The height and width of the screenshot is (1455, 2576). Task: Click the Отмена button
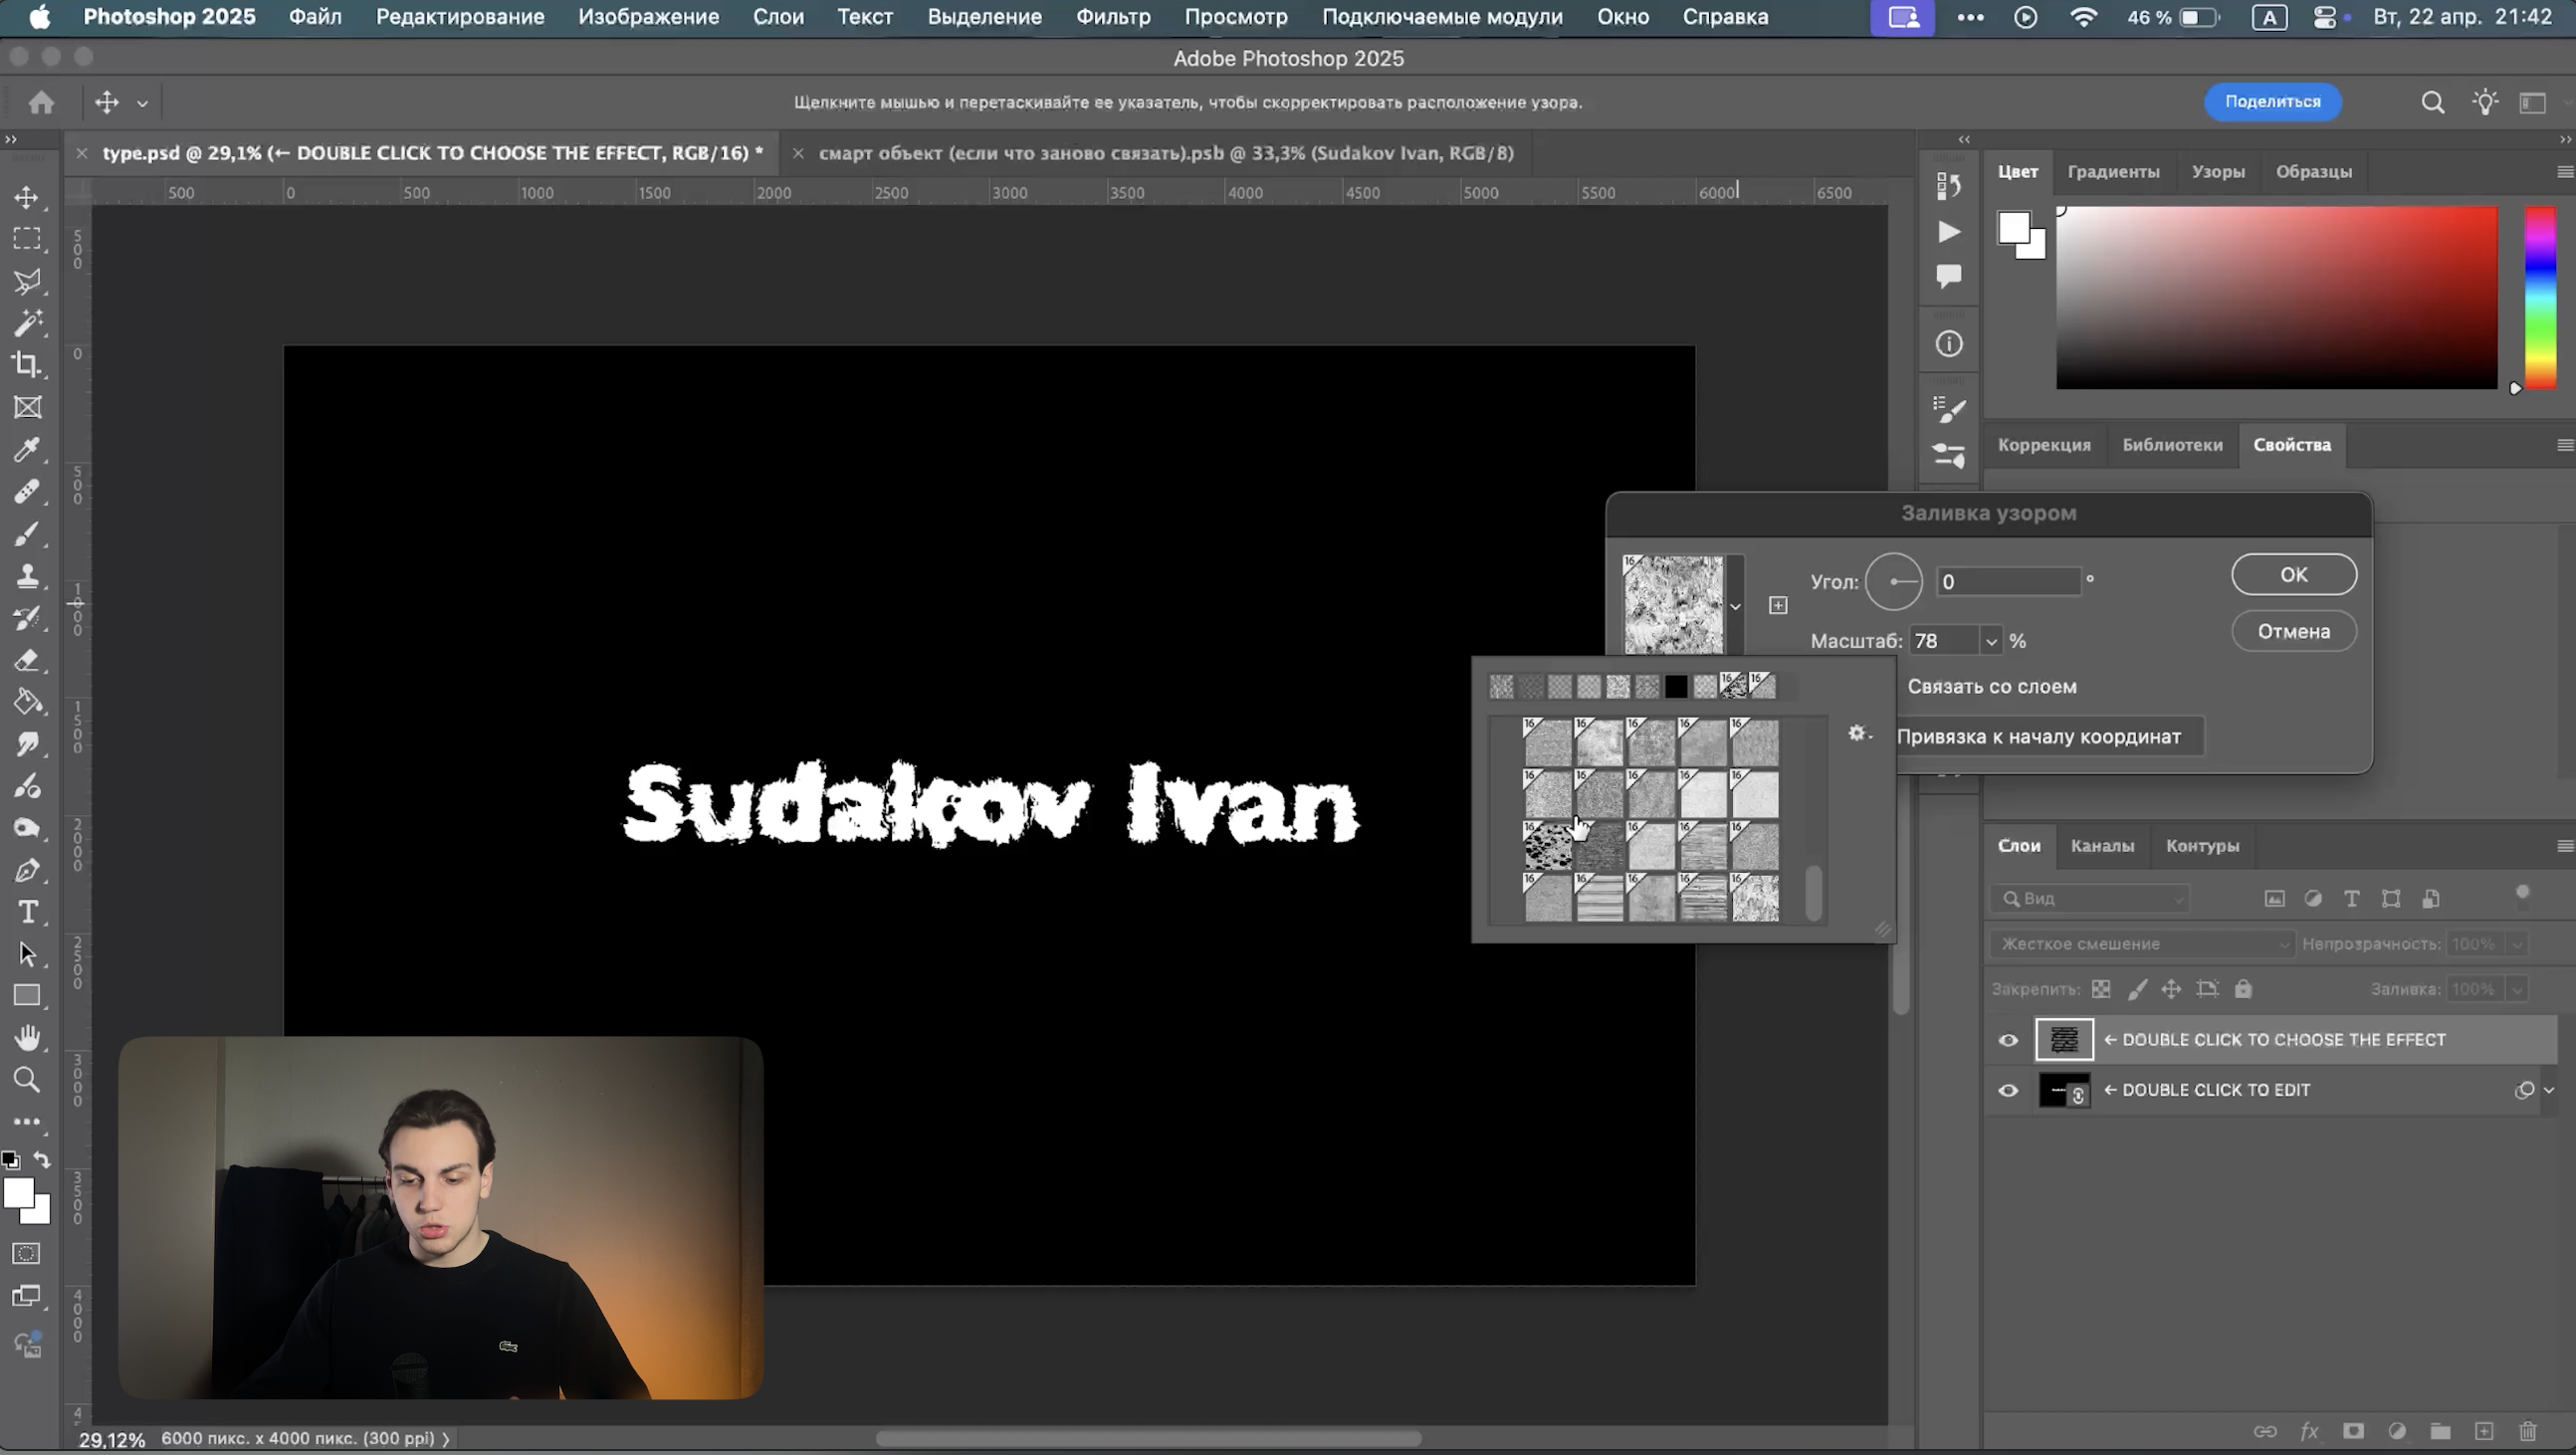pyautogui.click(x=2293, y=631)
